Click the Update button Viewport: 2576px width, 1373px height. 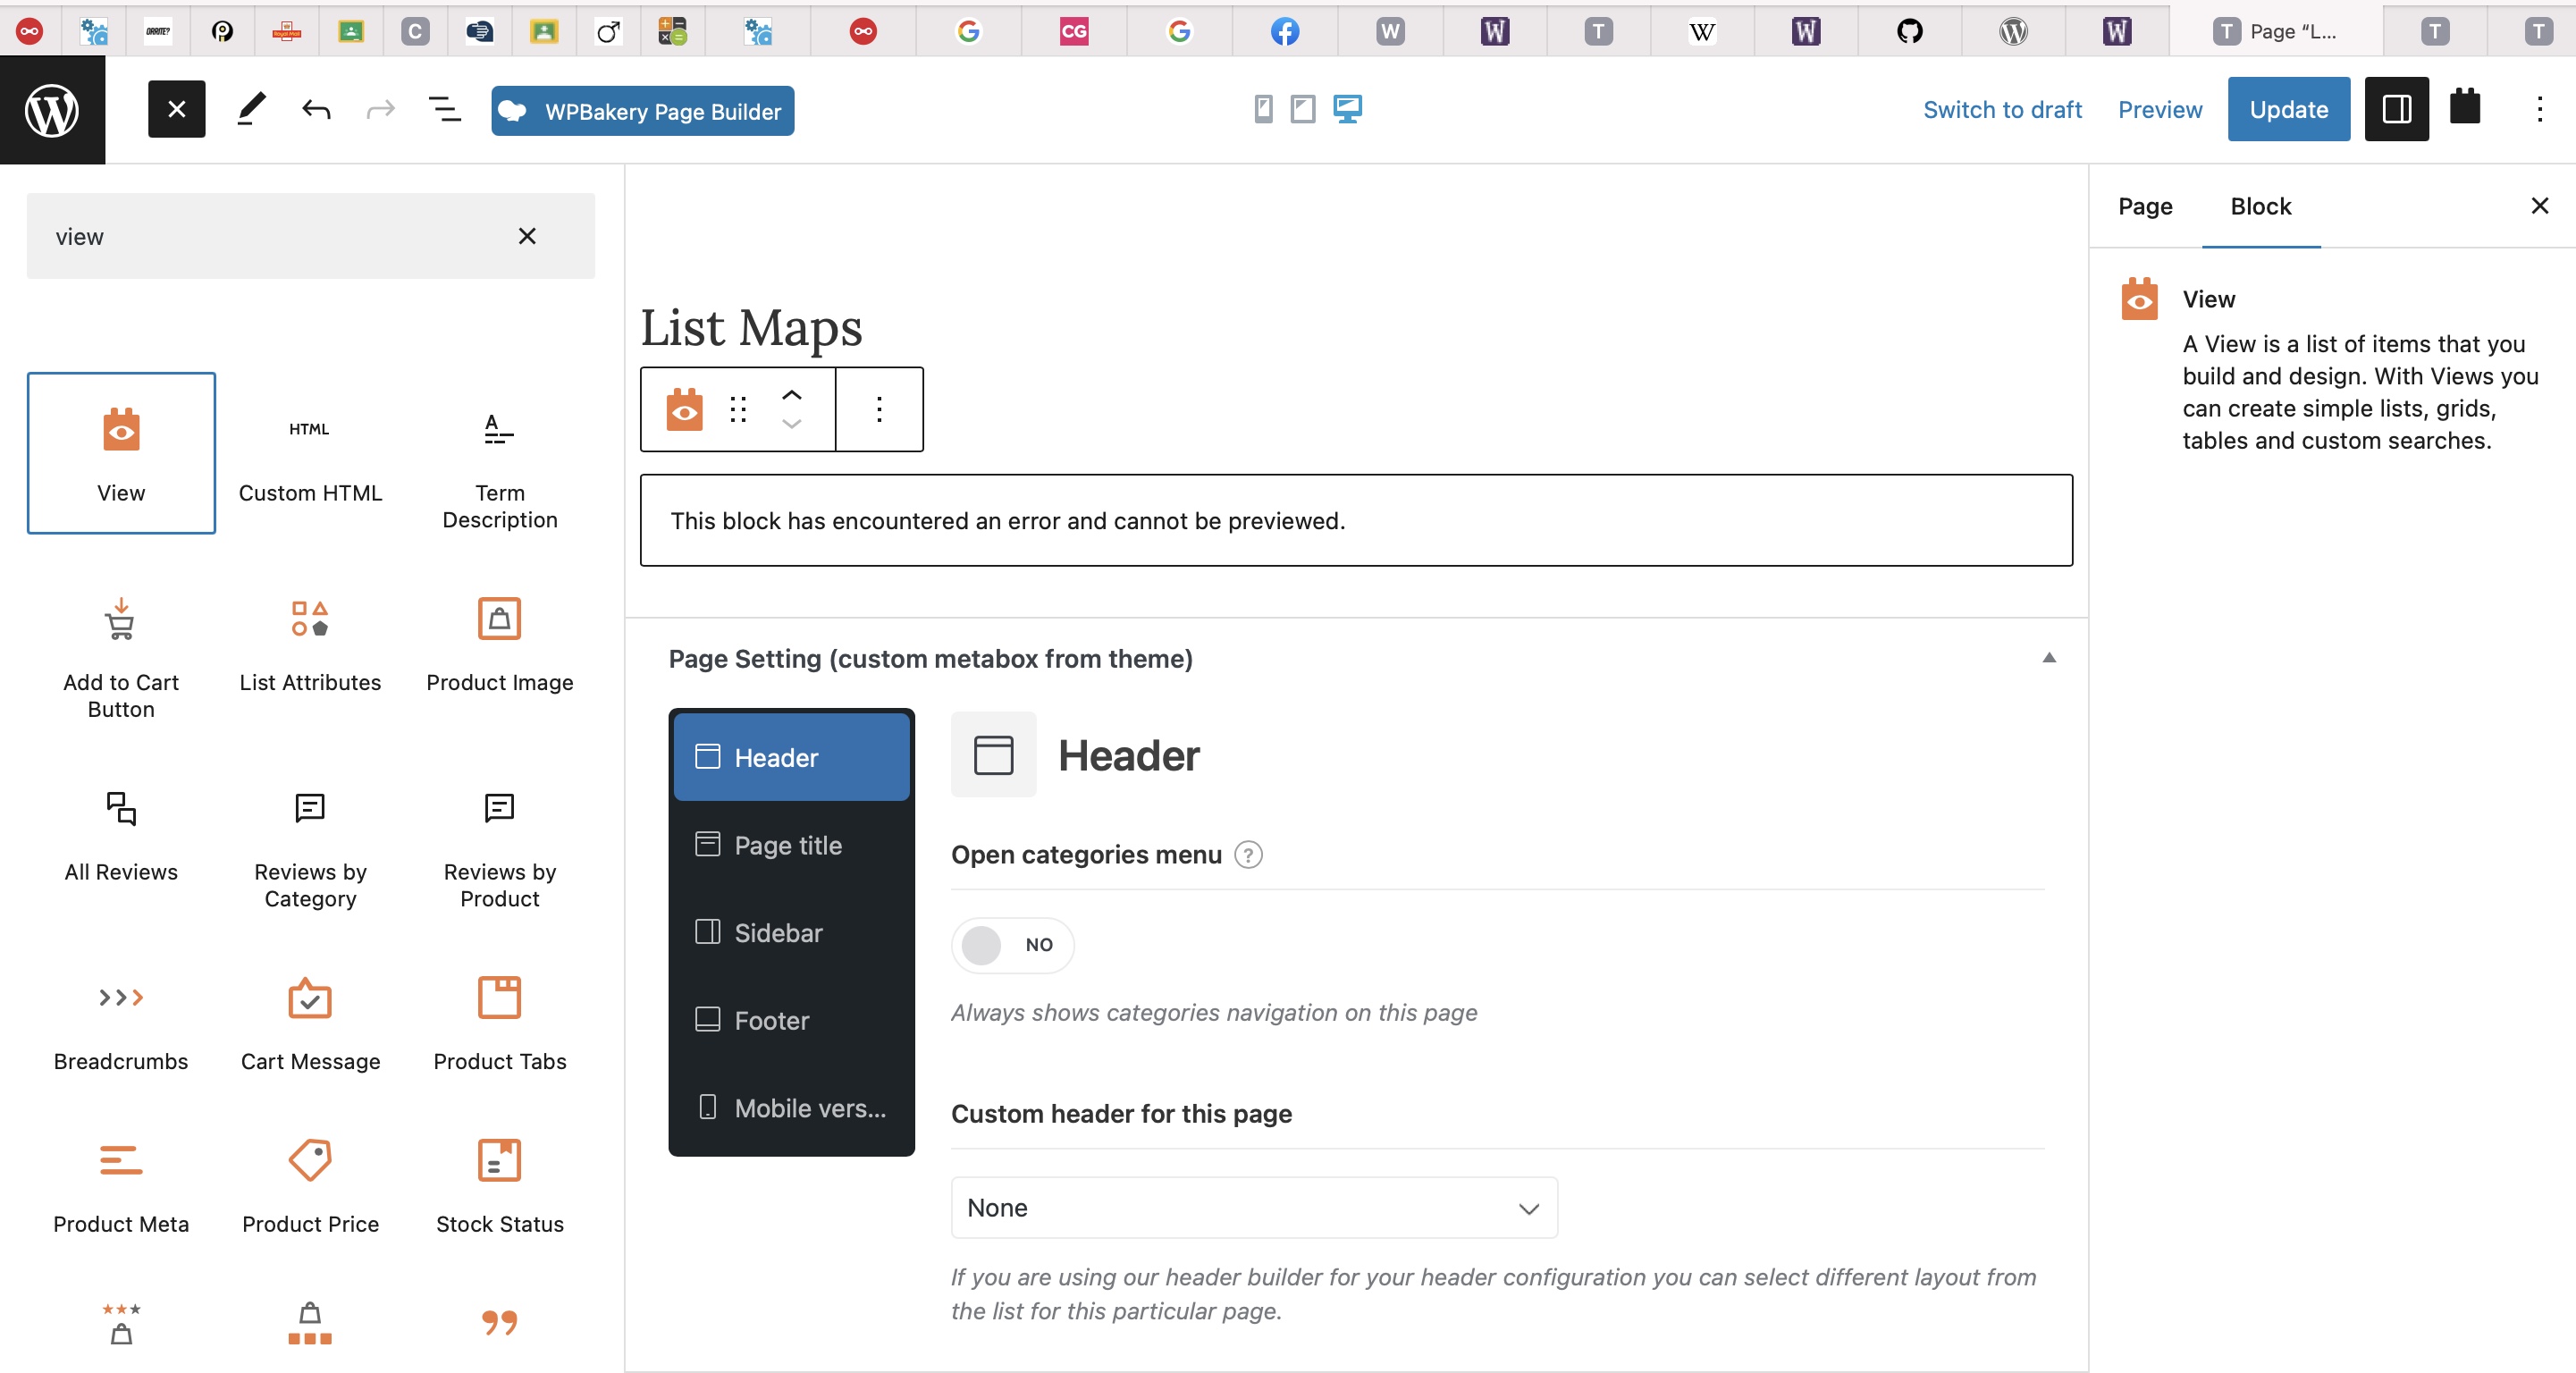coord(2288,109)
